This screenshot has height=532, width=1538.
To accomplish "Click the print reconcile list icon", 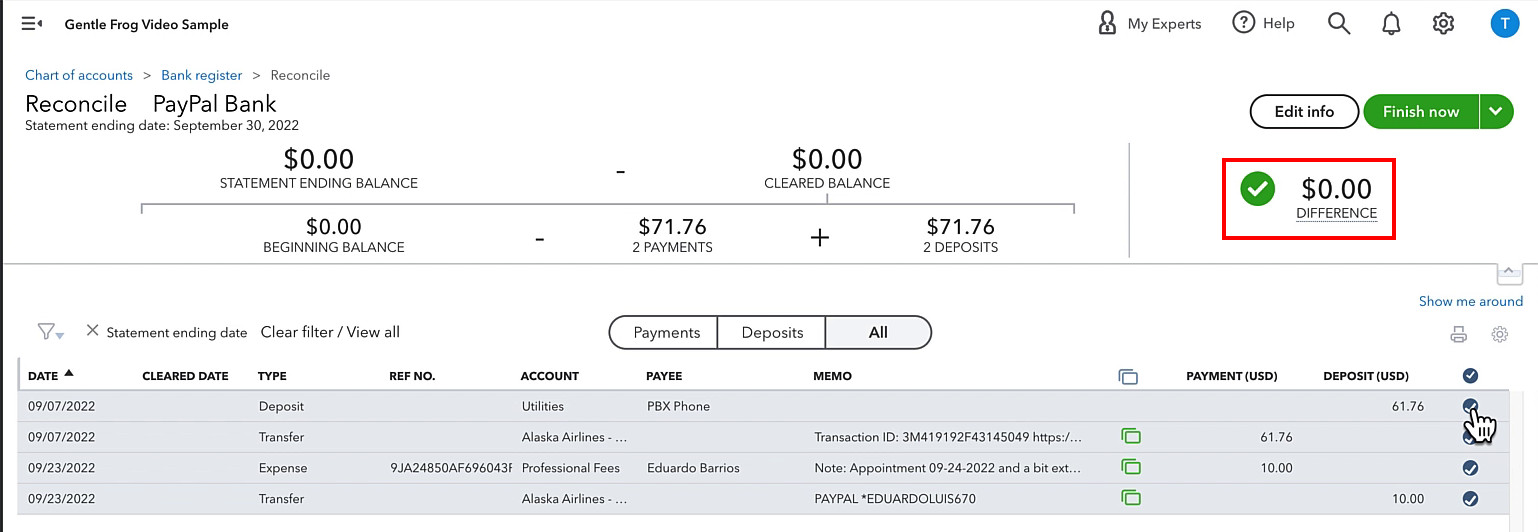I will point(1459,335).
